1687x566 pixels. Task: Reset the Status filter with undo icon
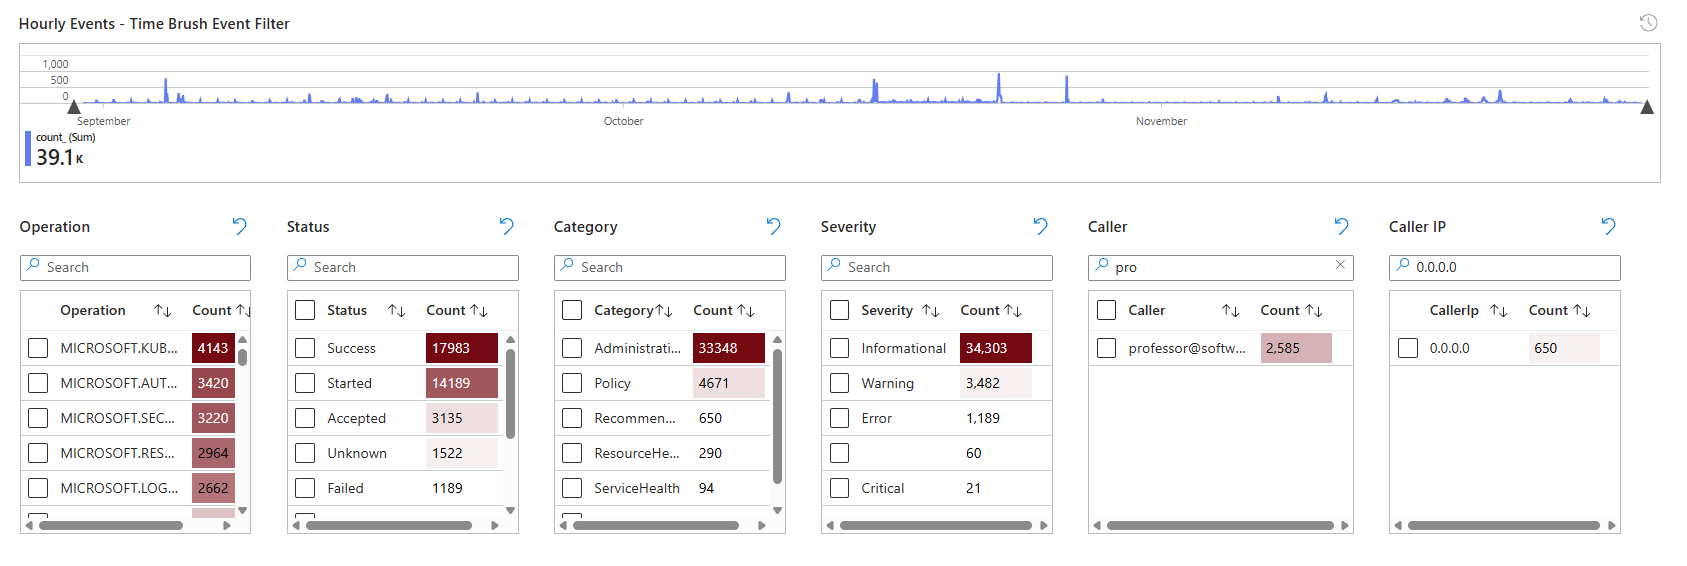pos(506,227)
